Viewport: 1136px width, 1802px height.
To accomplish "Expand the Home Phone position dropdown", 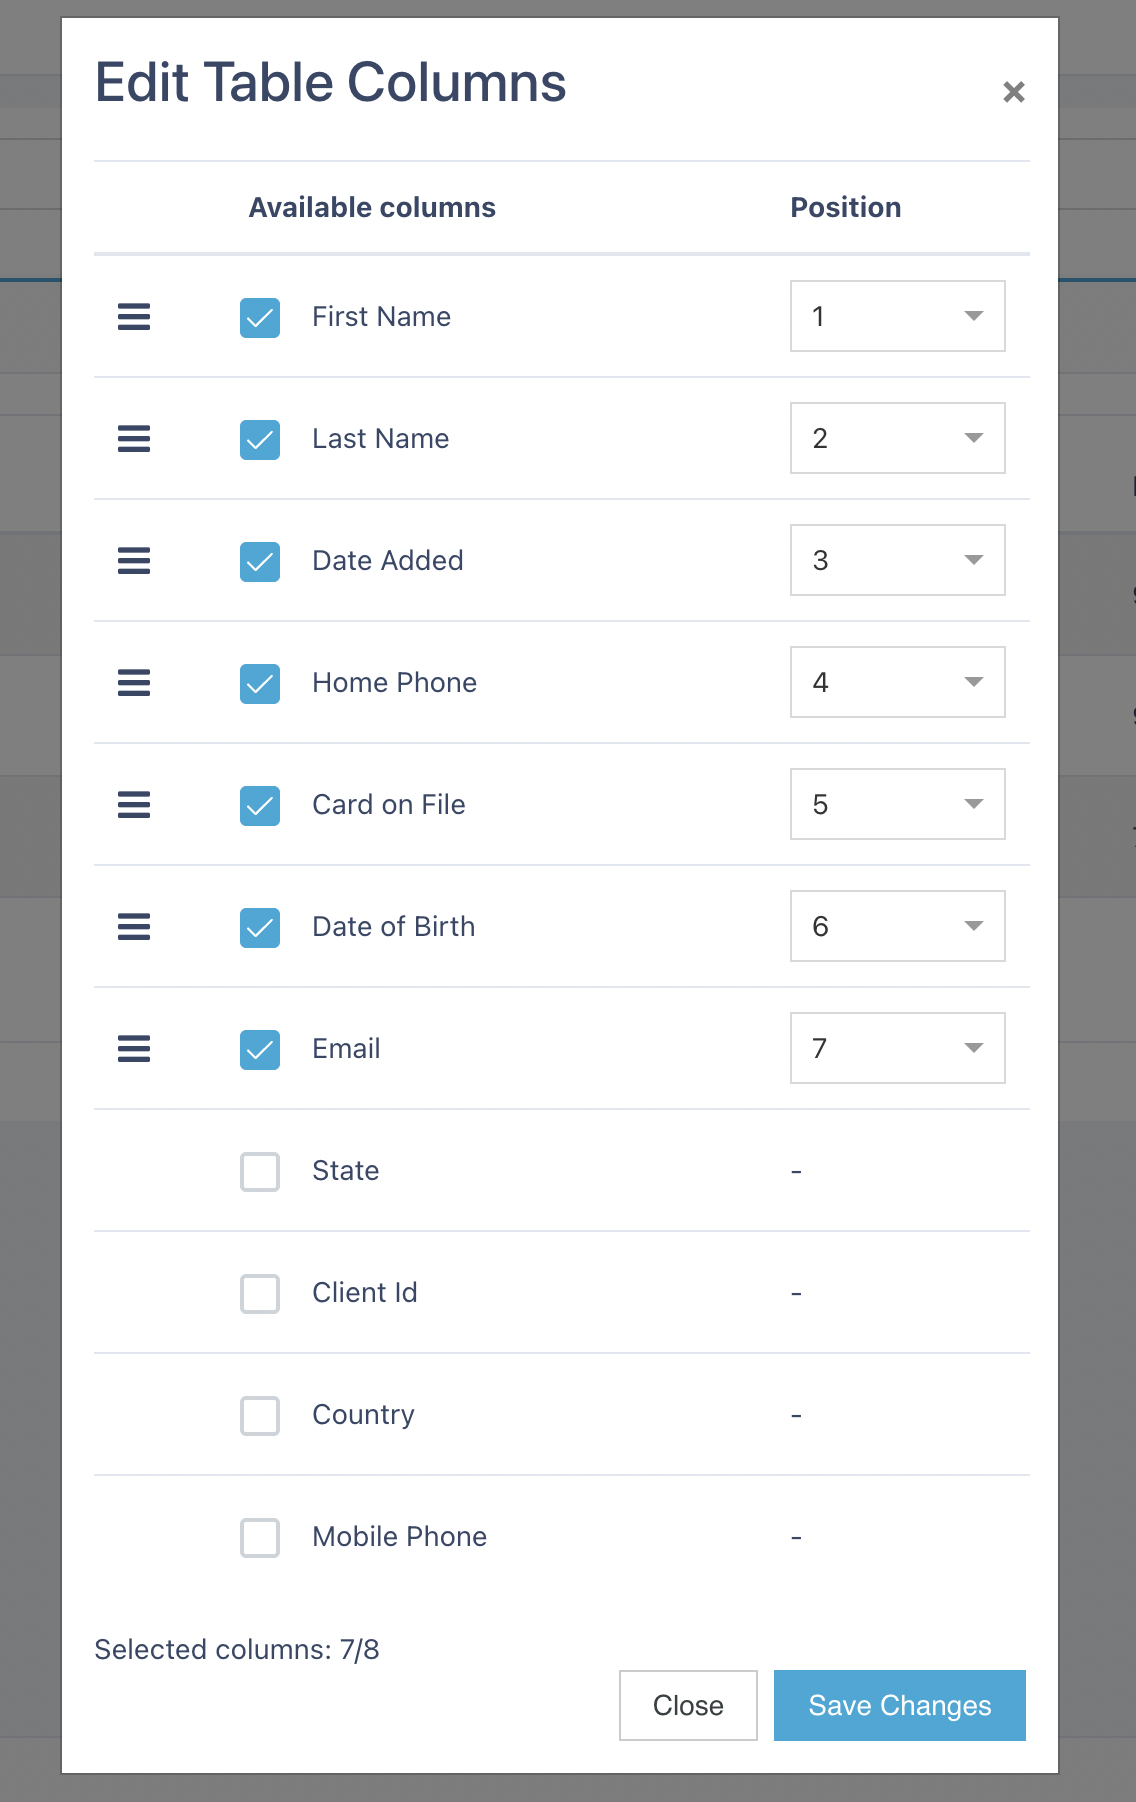I will (898, 682).
